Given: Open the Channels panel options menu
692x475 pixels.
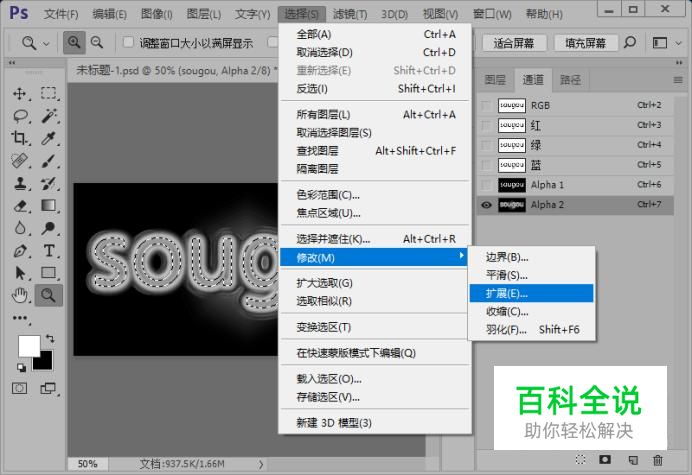Looking at the screenshot, I should pos(678,80).
